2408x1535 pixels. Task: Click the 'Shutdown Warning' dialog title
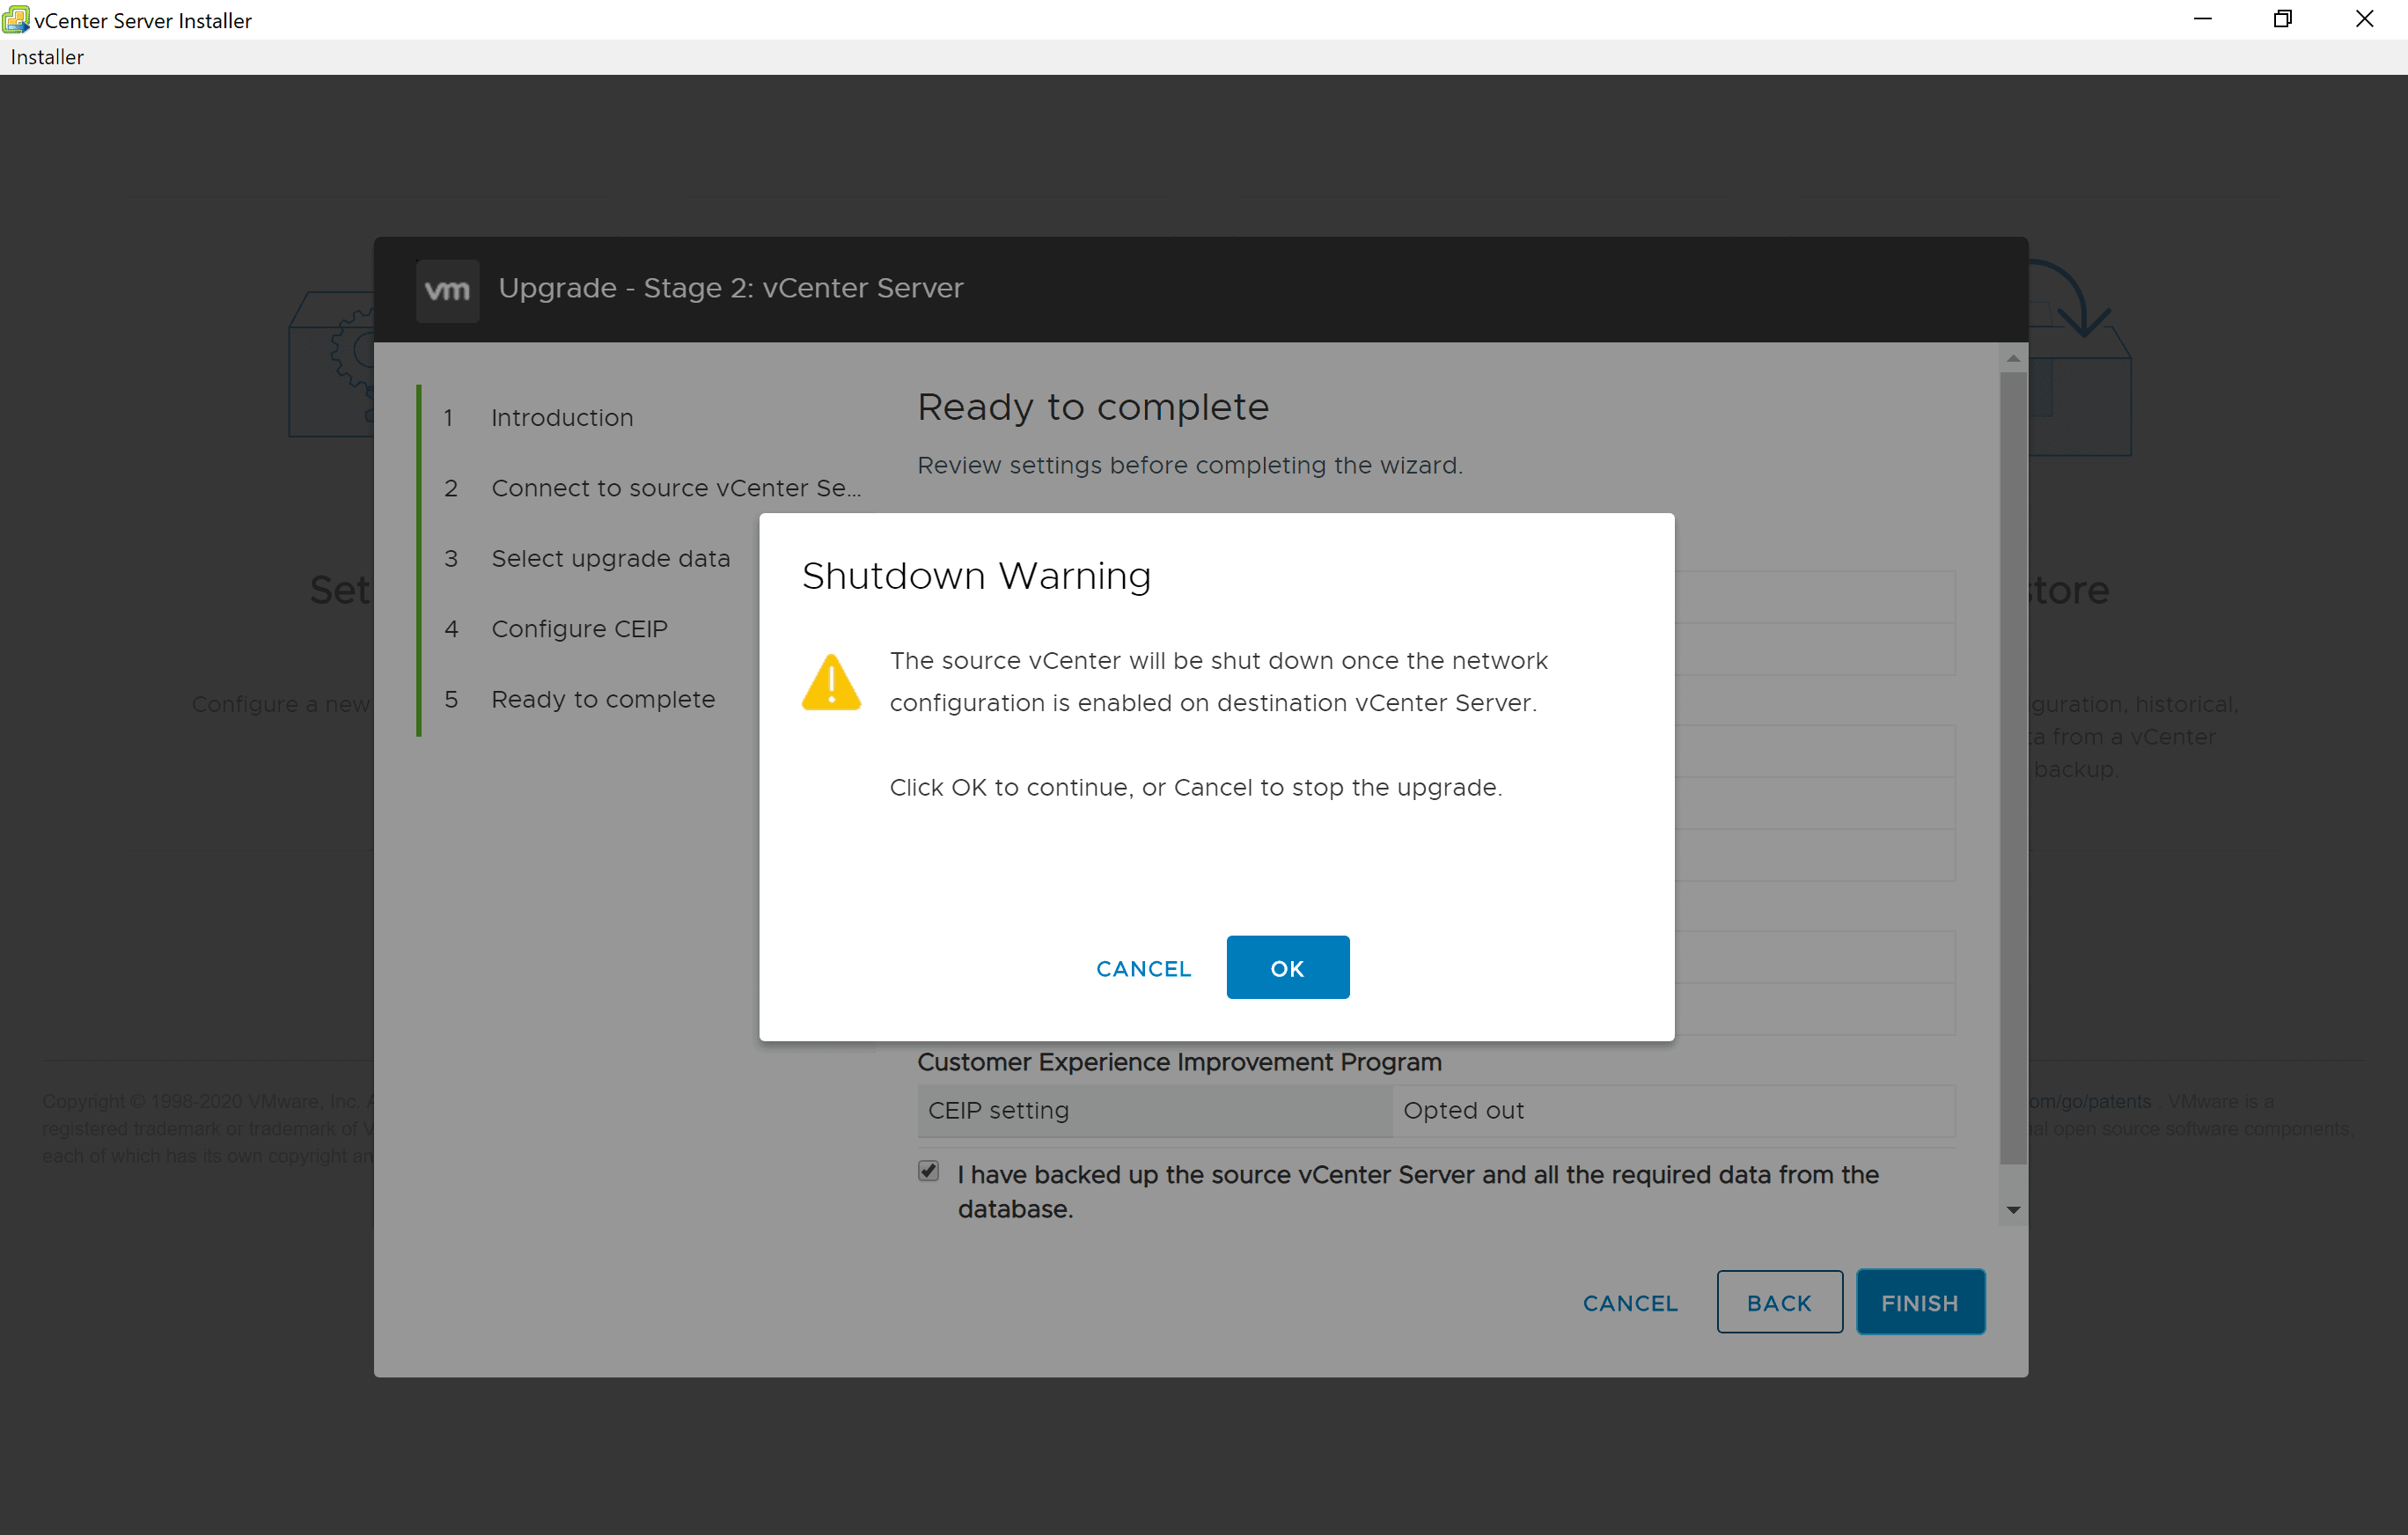976,576
